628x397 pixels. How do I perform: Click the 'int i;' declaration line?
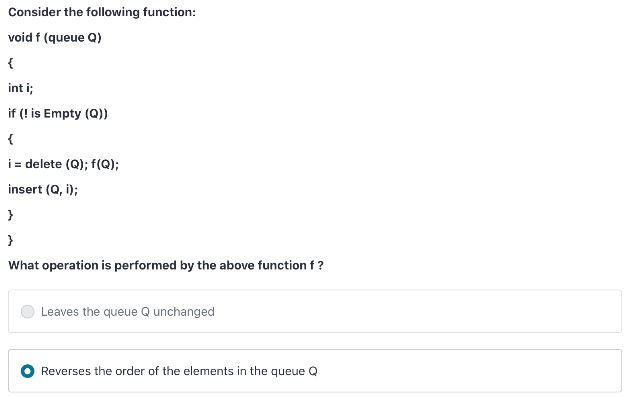[20, 88]
